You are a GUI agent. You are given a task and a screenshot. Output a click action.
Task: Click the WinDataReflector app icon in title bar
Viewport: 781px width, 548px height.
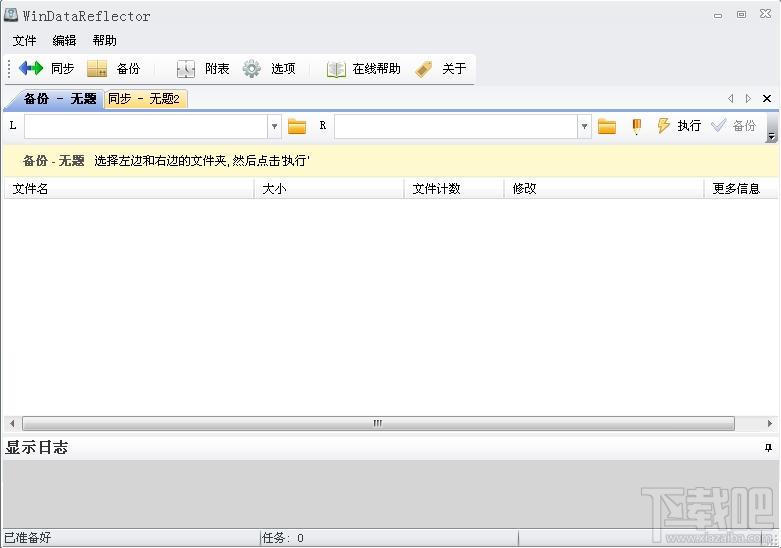10,15
